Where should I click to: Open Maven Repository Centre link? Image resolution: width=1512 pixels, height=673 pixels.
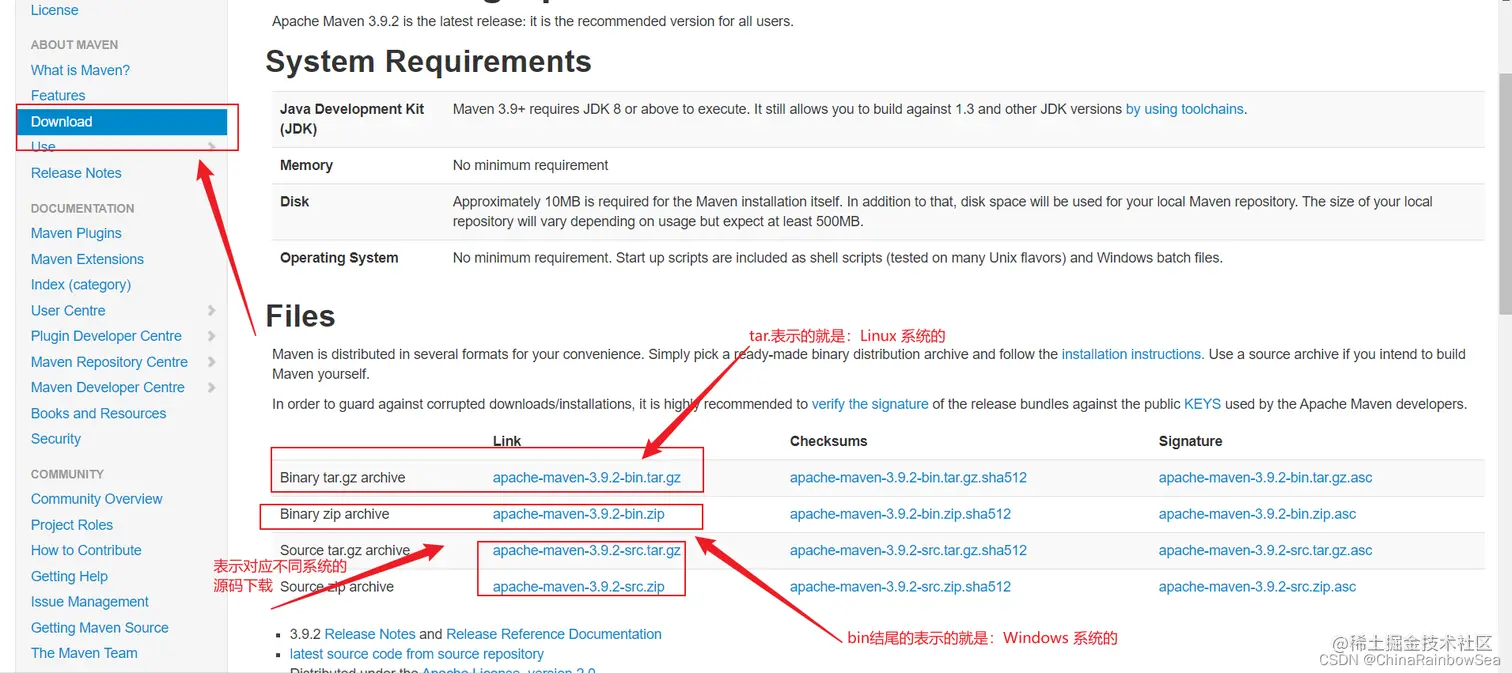tap(109, 362)
